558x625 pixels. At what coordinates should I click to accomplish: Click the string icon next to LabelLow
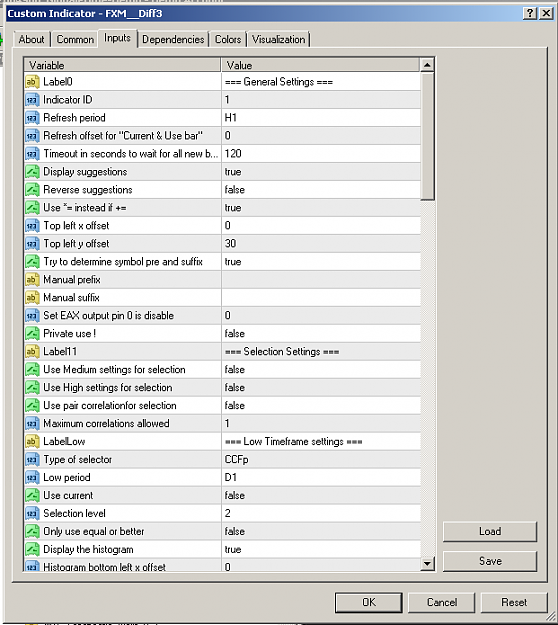32,441
